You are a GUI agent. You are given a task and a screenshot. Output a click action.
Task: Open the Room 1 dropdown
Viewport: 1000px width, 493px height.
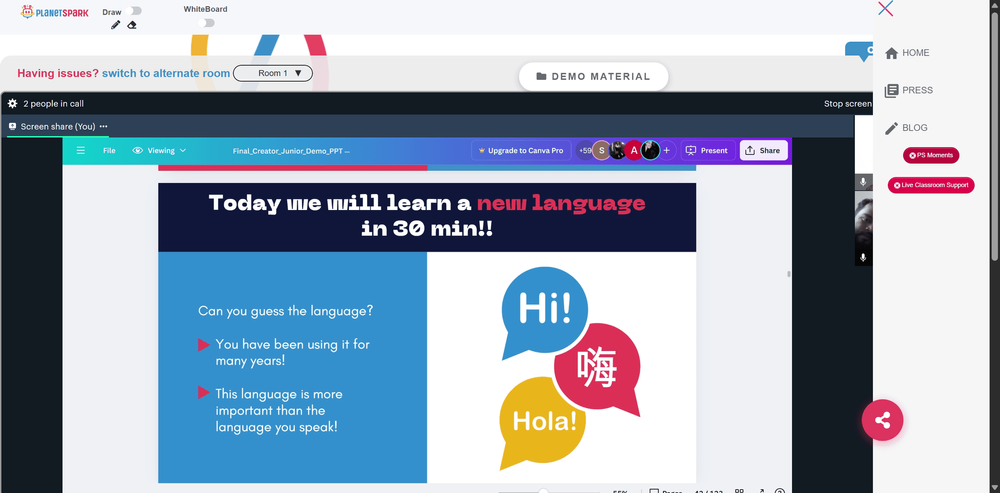(x=273, y=73)
